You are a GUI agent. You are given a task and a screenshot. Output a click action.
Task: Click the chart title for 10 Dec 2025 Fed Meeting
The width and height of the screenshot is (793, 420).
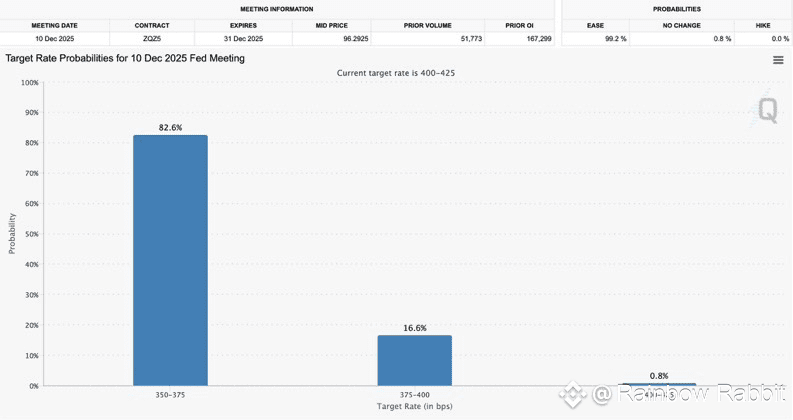click(125, 58)
